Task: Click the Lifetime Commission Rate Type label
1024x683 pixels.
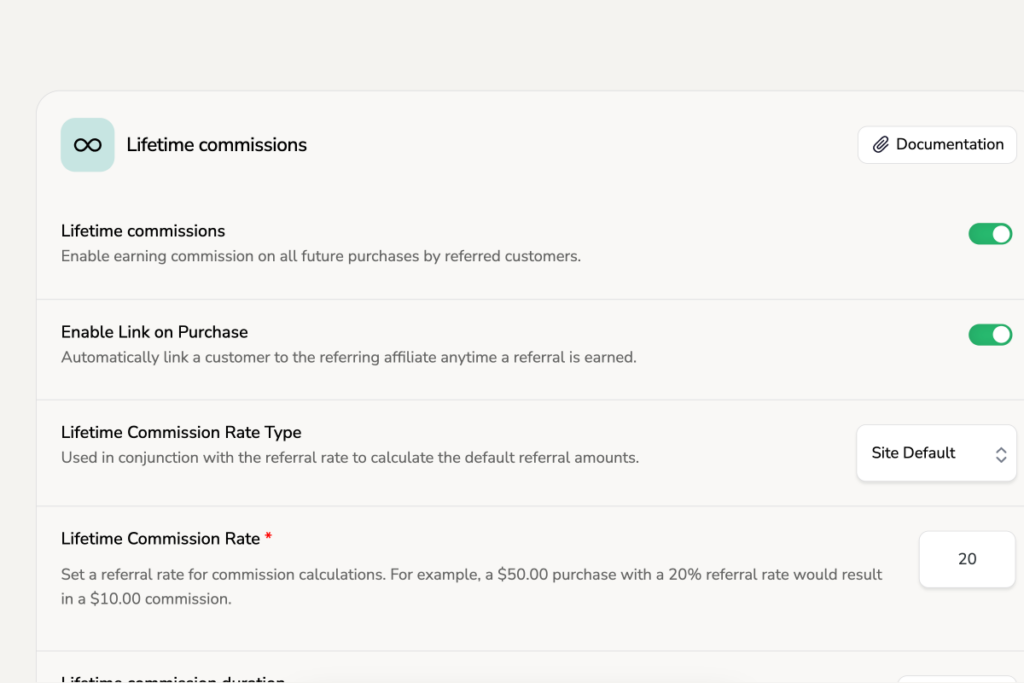Action: pyautogui.click(x=181, y=432)
